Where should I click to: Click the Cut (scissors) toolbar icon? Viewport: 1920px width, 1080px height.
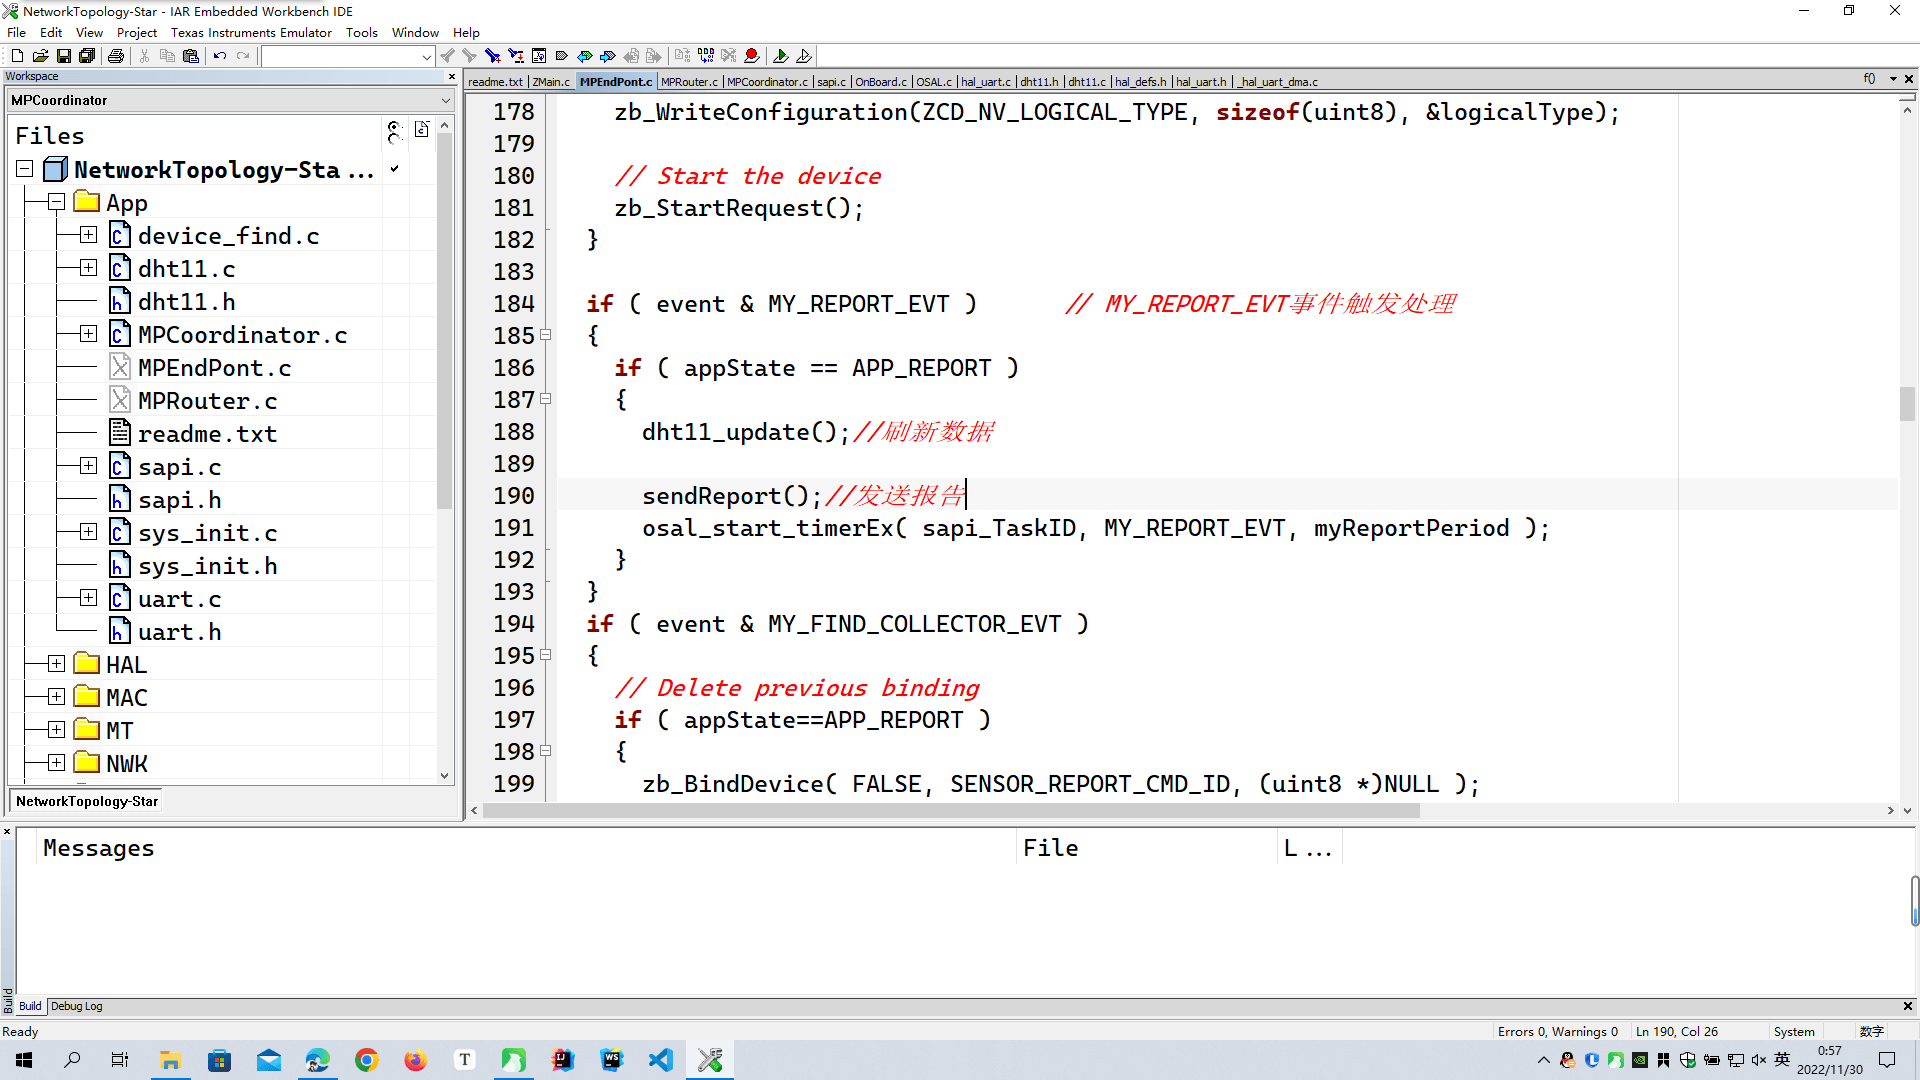point(144,56)
